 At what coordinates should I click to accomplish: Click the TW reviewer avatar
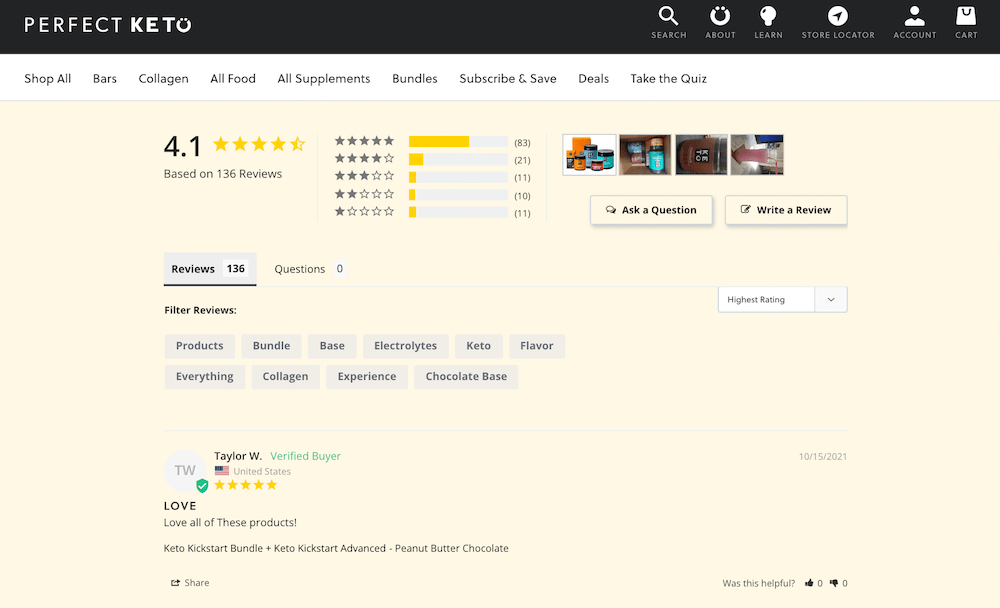click(185, 471)
